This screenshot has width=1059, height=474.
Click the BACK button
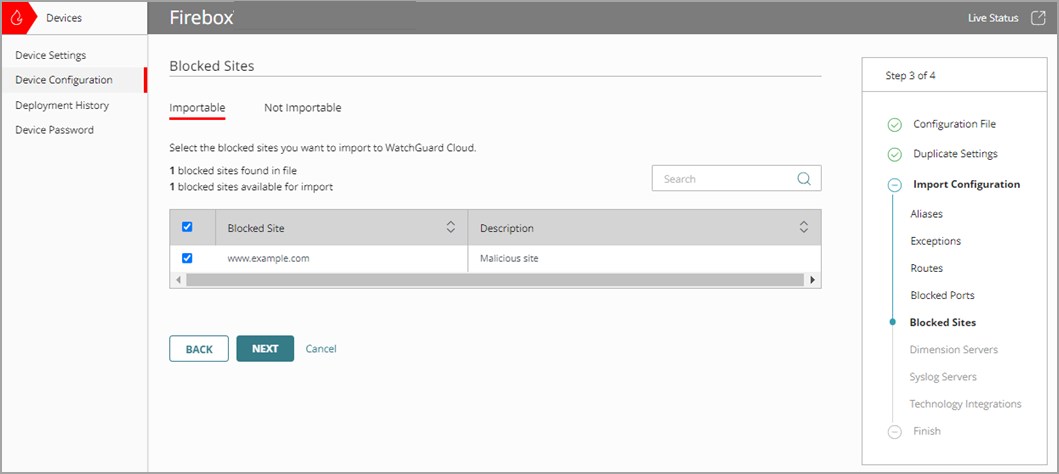[199, 349]
